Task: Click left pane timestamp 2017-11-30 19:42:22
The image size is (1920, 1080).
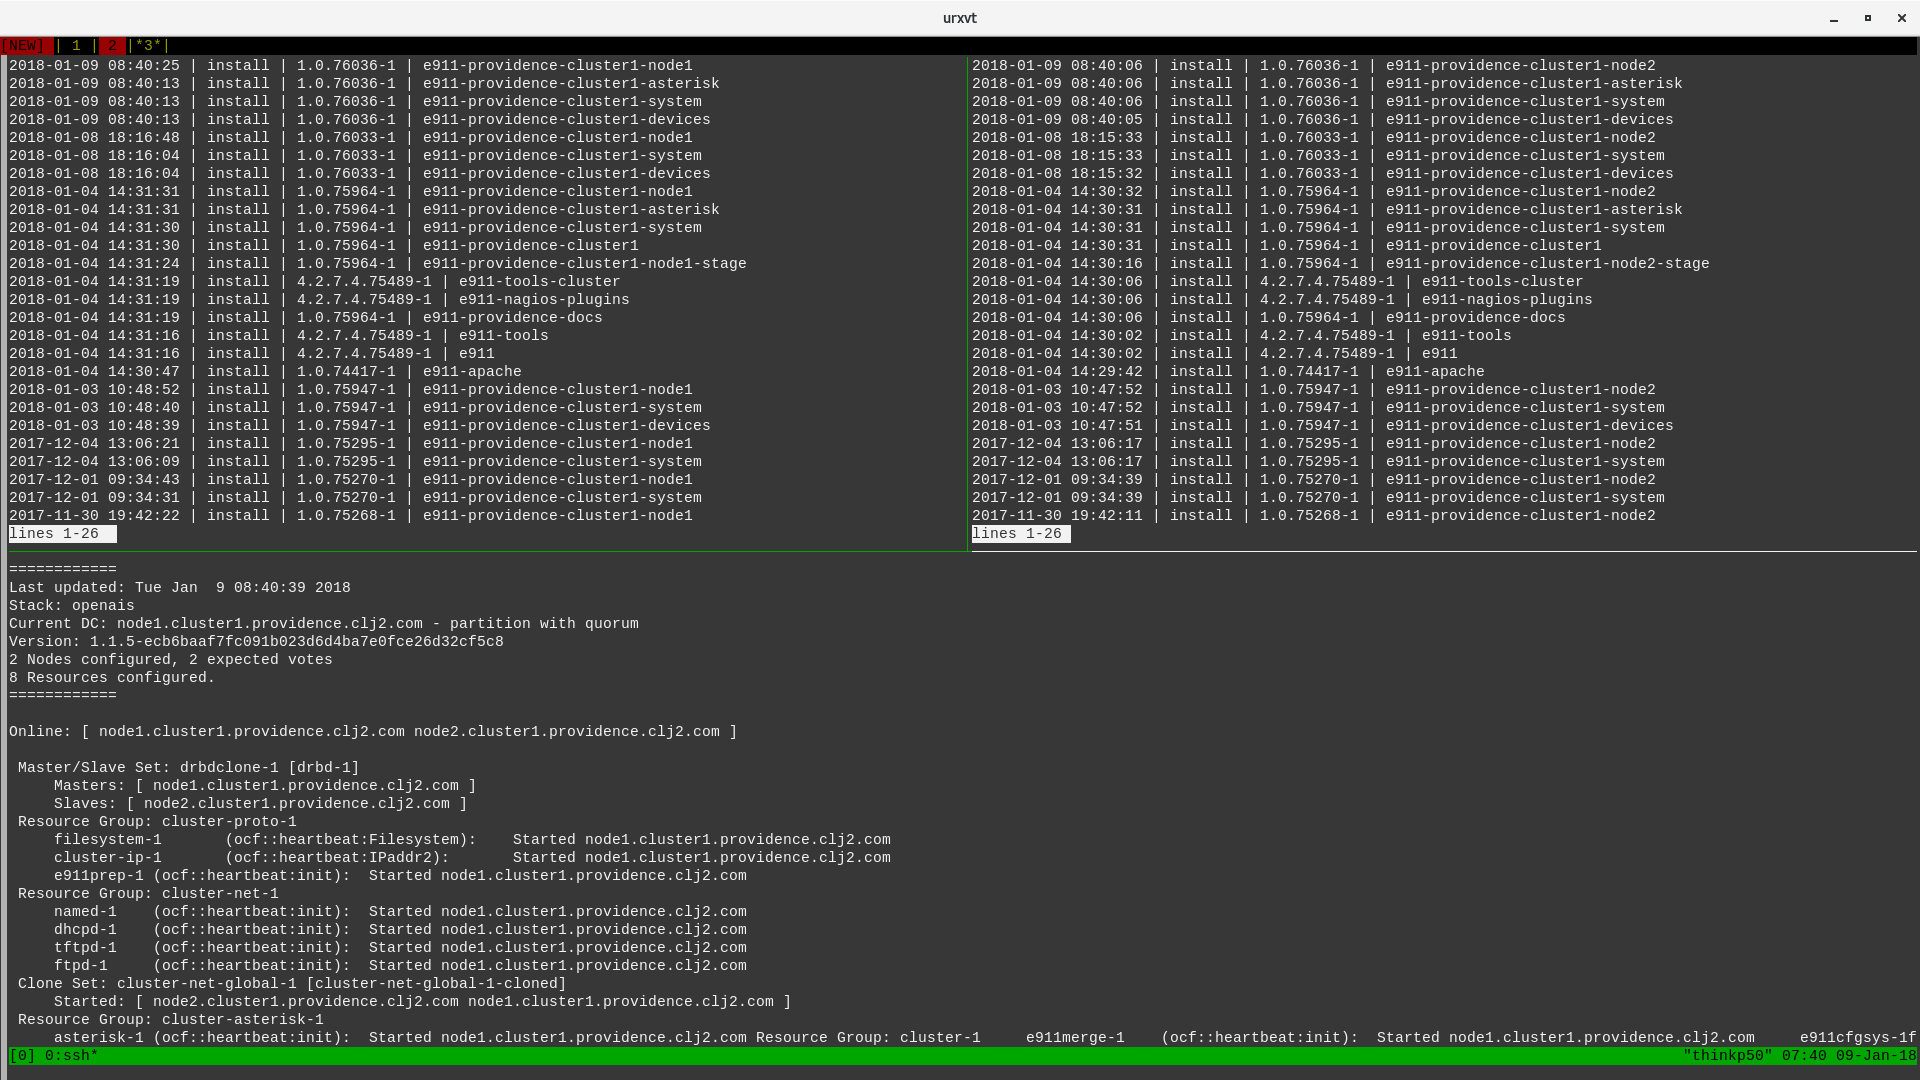Action: click(x=94, y=516)
